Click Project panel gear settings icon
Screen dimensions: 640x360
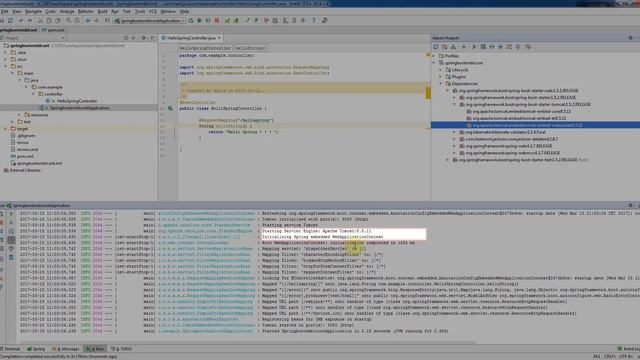[x=143, y=38]
